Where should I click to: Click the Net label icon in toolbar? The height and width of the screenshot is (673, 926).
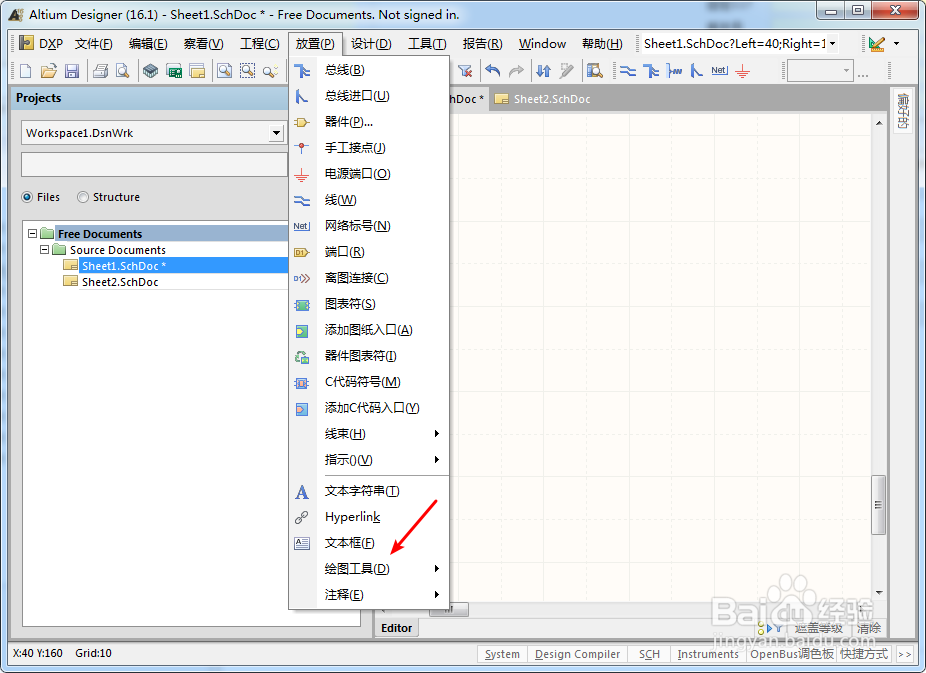pos(719,71)
